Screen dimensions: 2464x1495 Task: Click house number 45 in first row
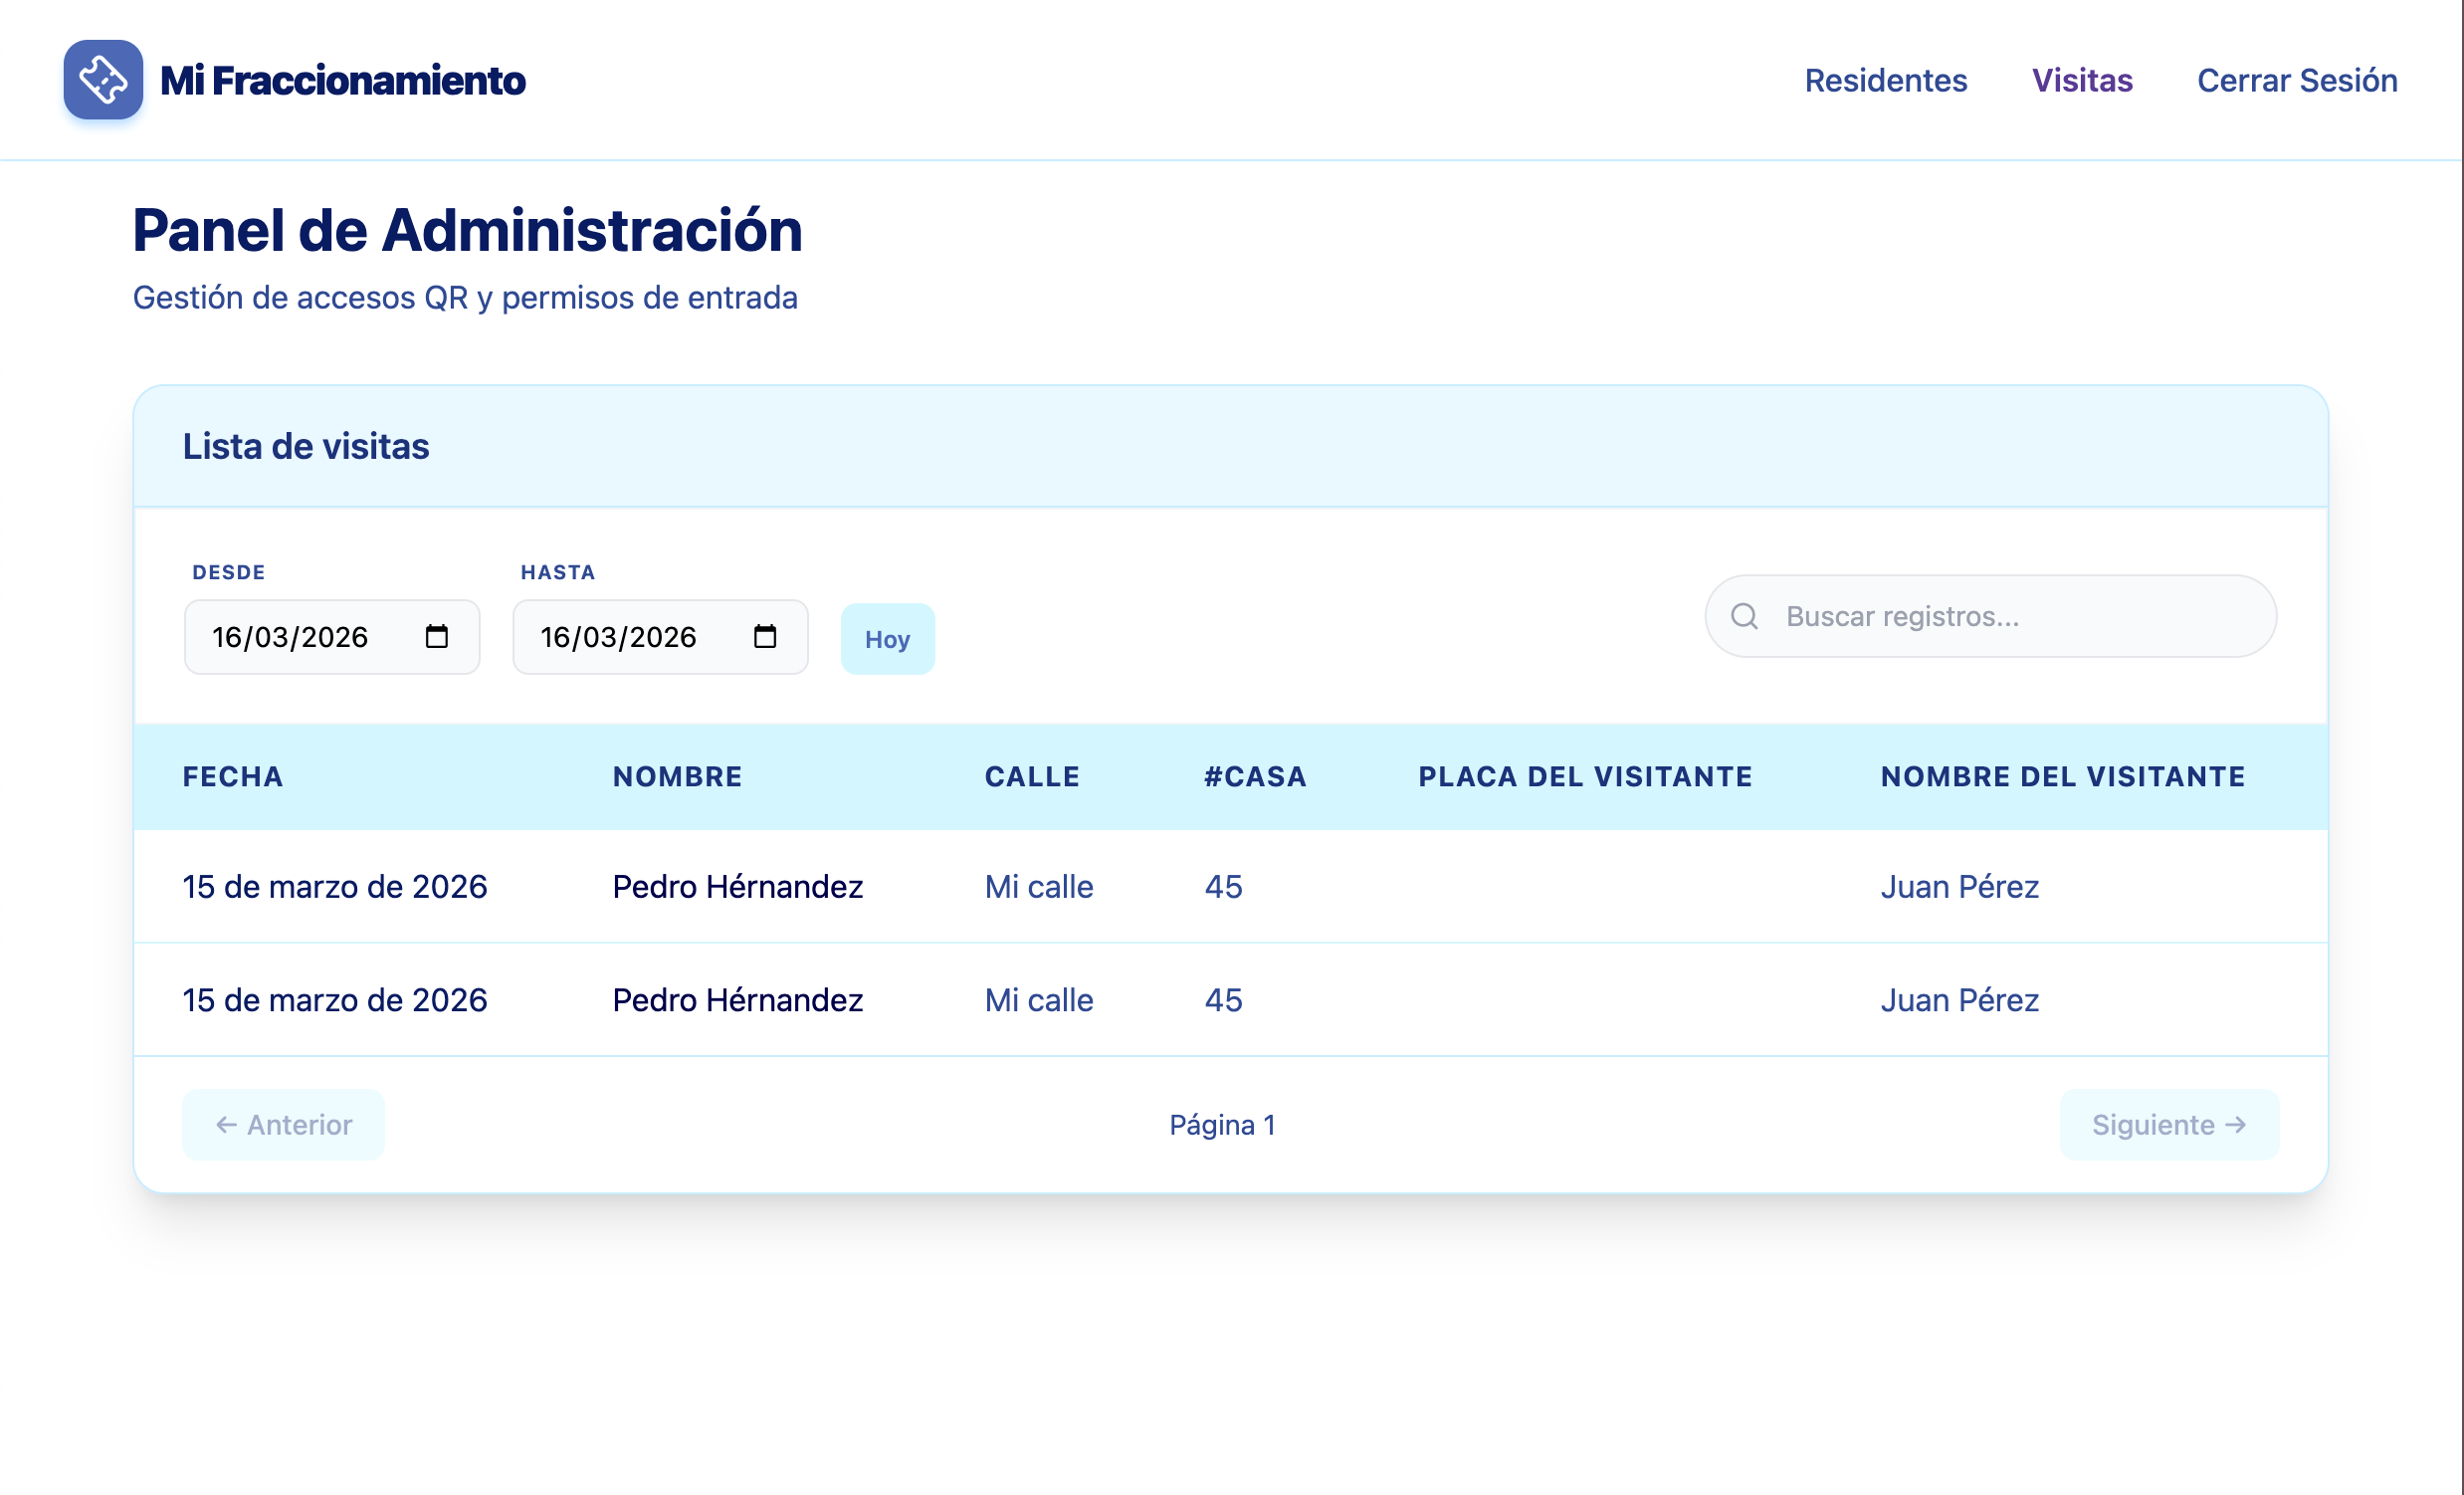tap(1223, 887)
